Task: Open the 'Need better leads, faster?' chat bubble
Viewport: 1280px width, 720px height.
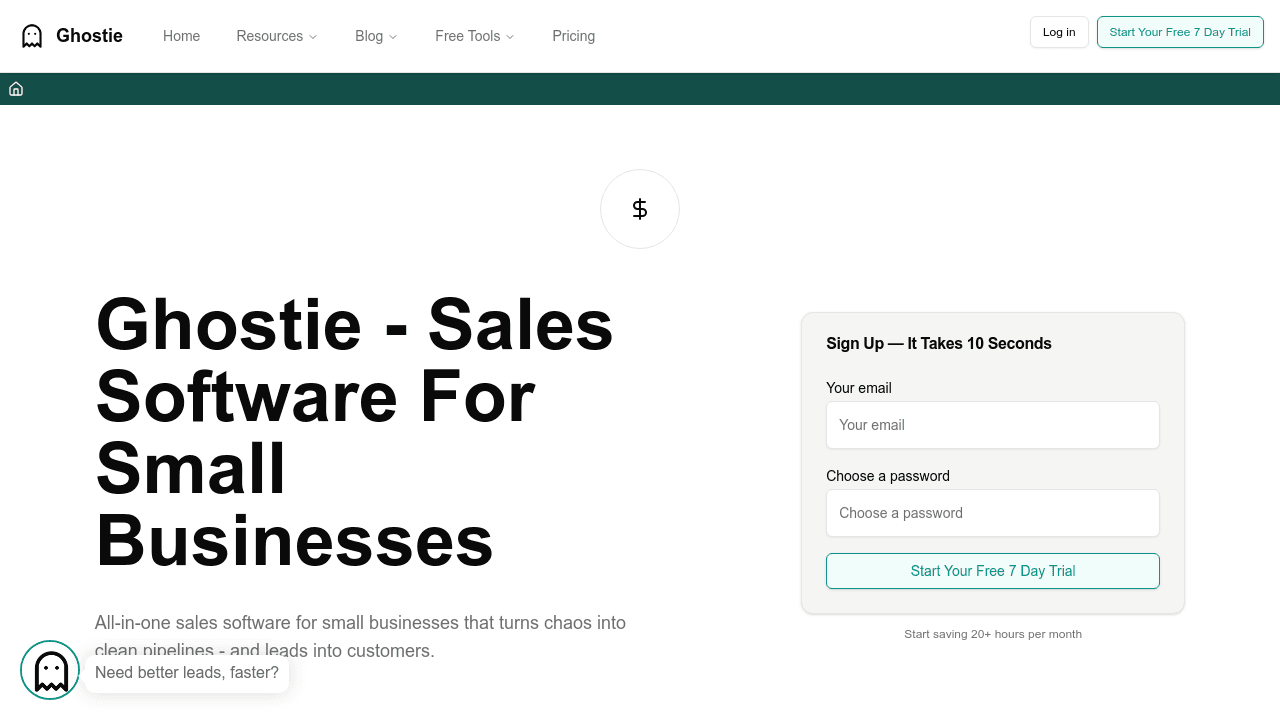Action: coord(187,673)
